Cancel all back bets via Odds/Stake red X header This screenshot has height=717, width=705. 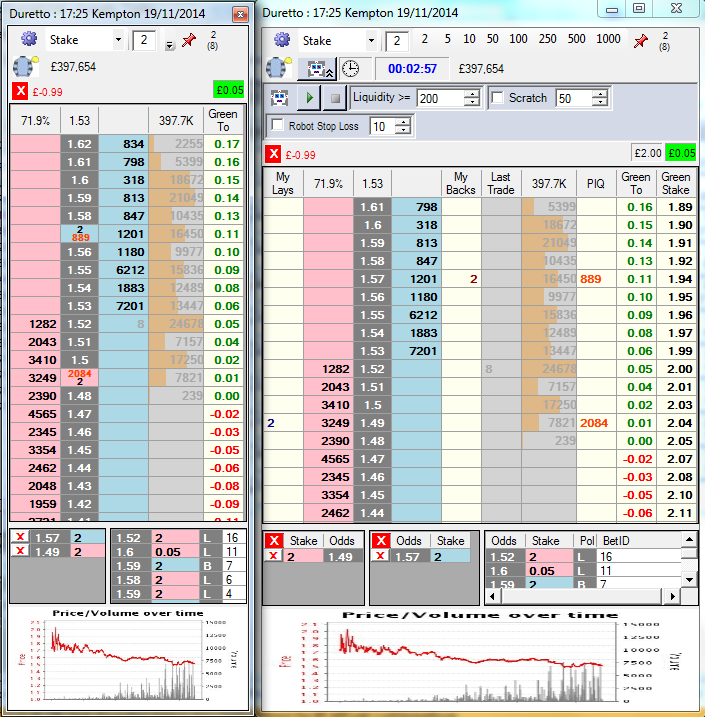tap(381, 540)
